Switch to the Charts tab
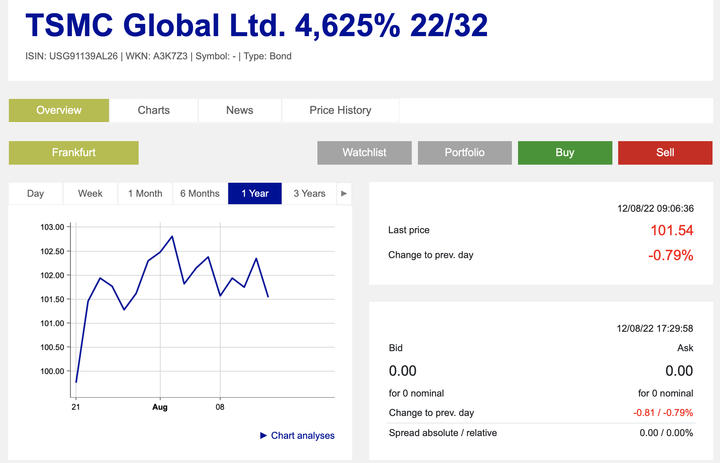Screen dimensions: 720x463 154,110
